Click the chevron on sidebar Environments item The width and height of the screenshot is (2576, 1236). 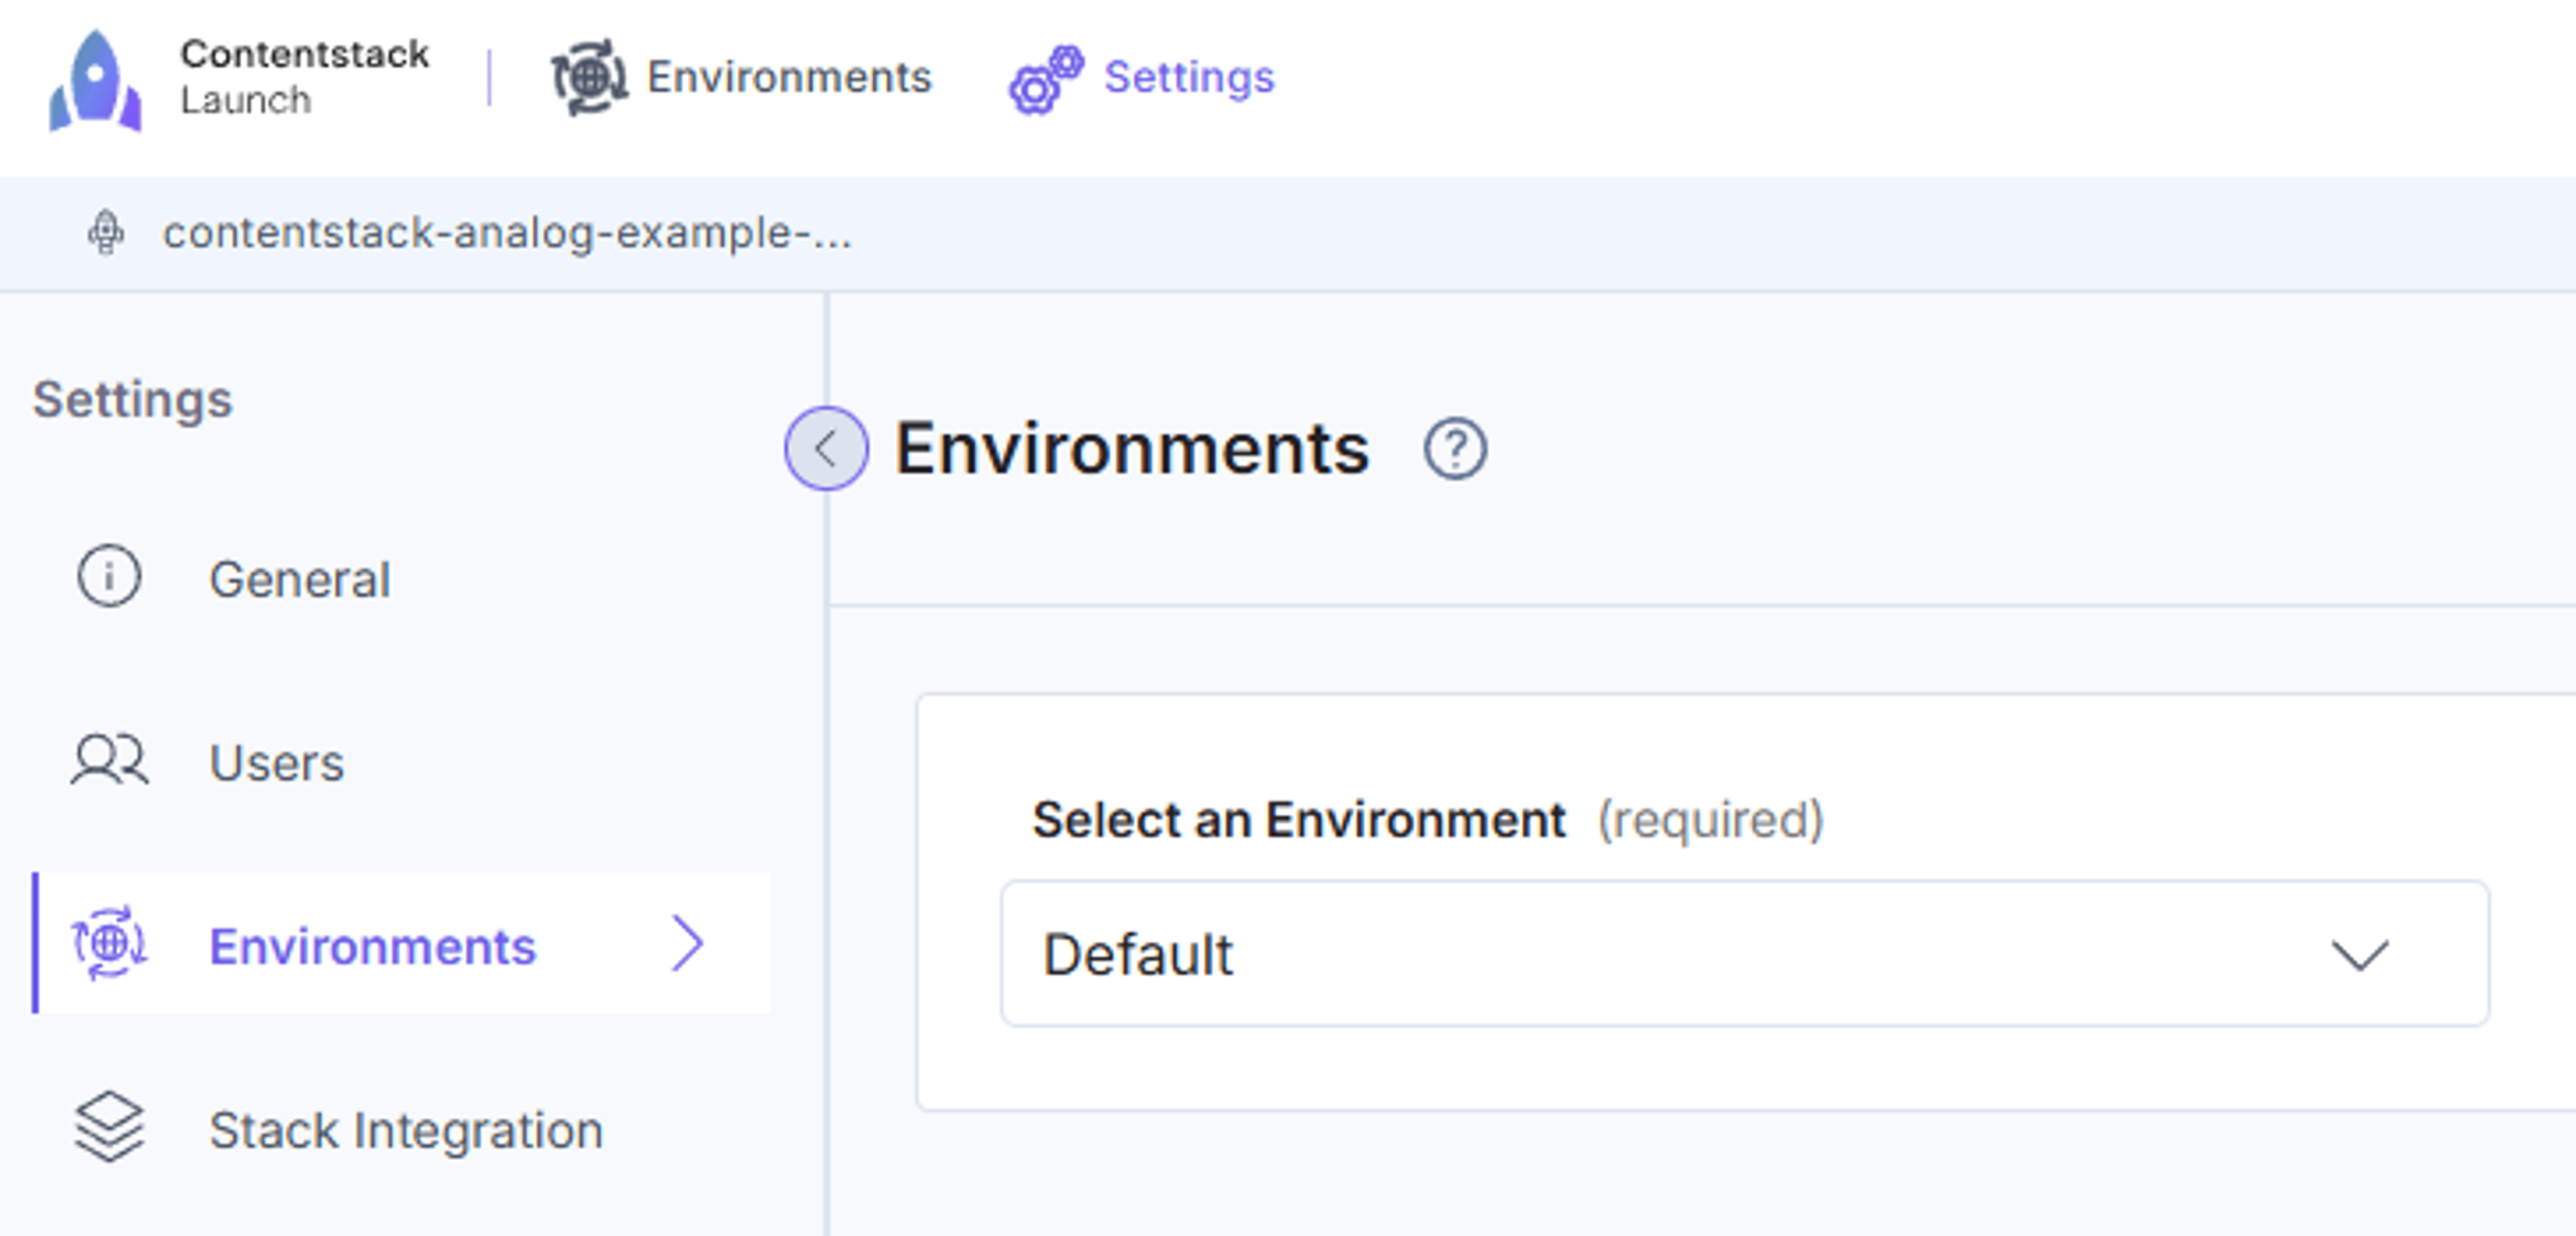coord(688,943)
